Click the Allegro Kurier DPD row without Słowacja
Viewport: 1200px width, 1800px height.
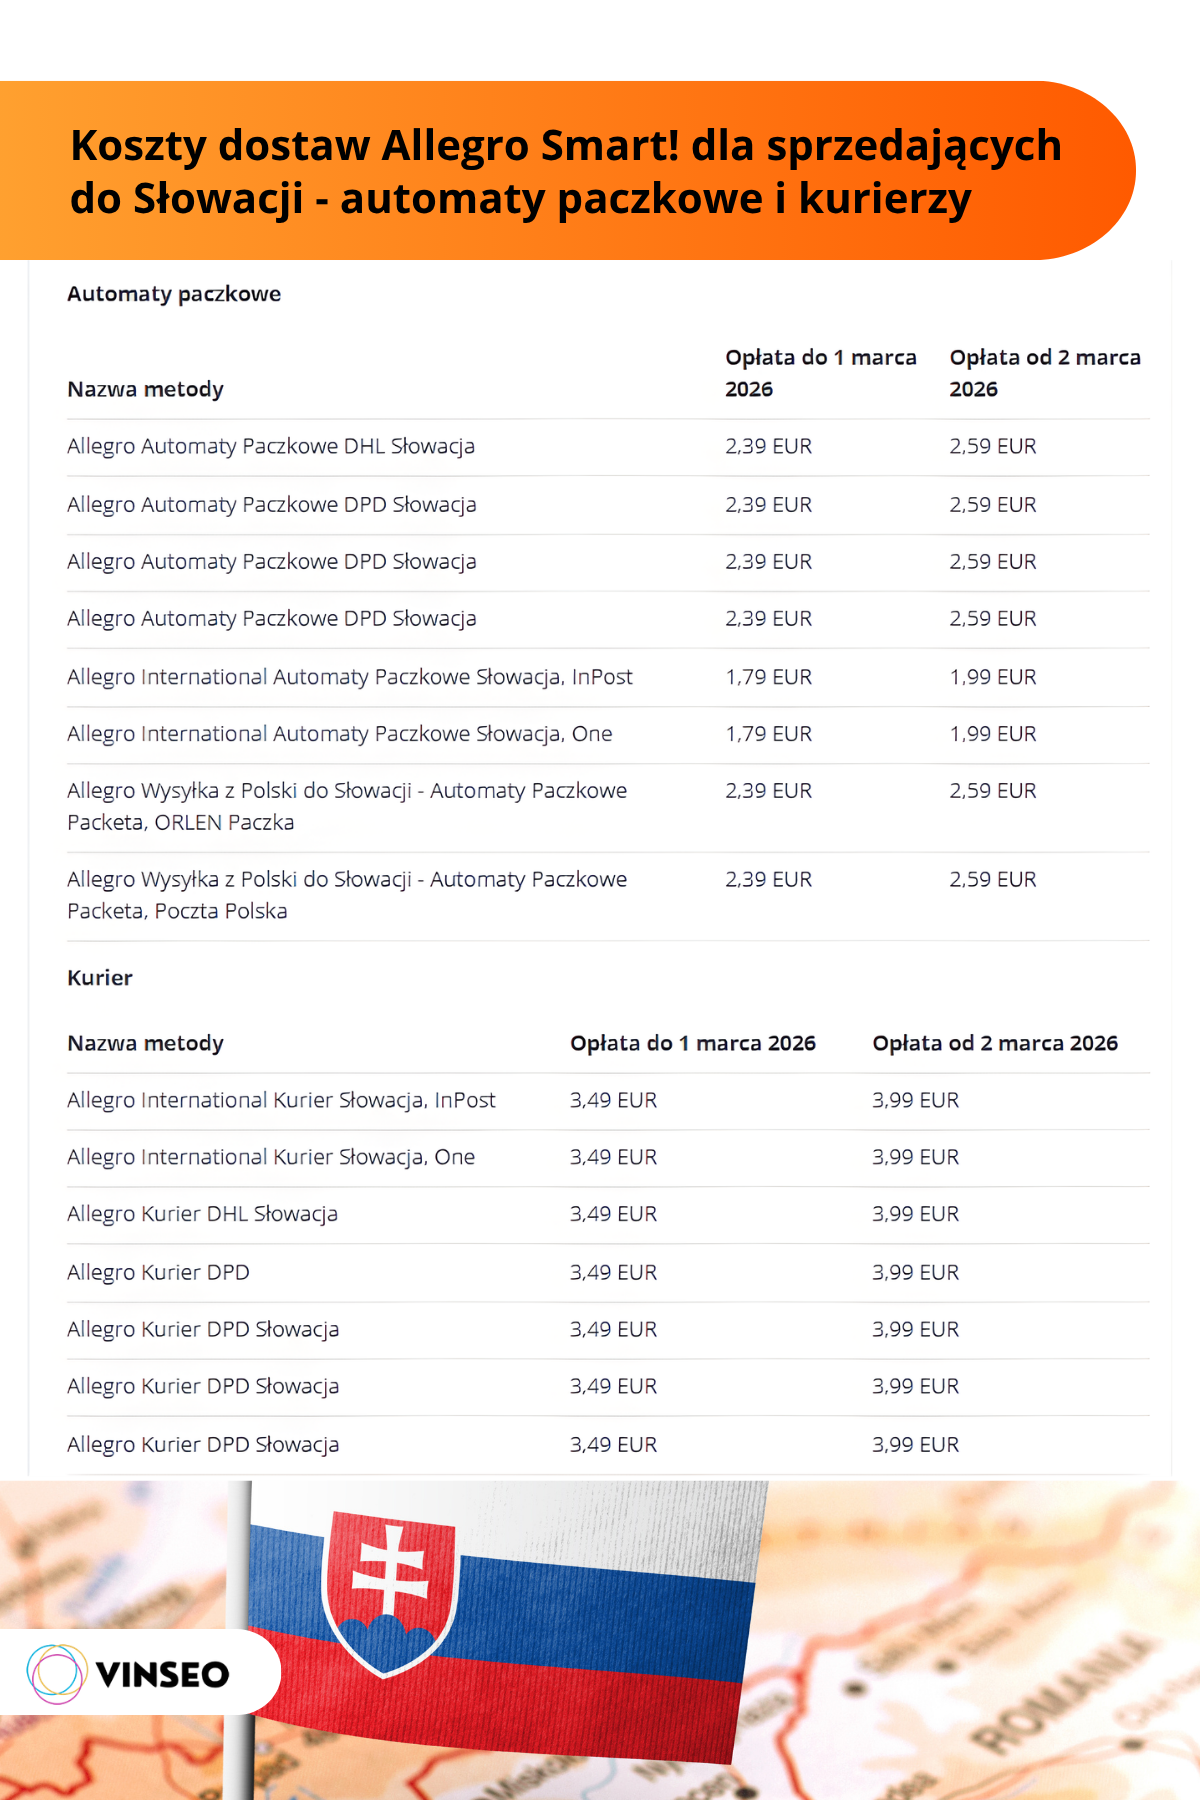[159, 1272]
